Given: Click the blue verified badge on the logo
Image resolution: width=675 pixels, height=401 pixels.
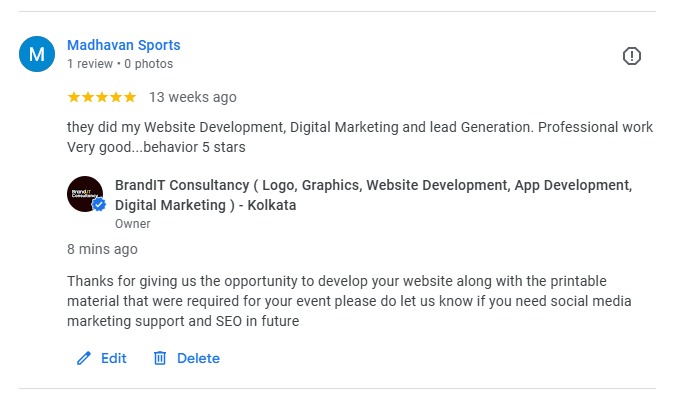Looking at the screenshot, I should coord(99,205).
